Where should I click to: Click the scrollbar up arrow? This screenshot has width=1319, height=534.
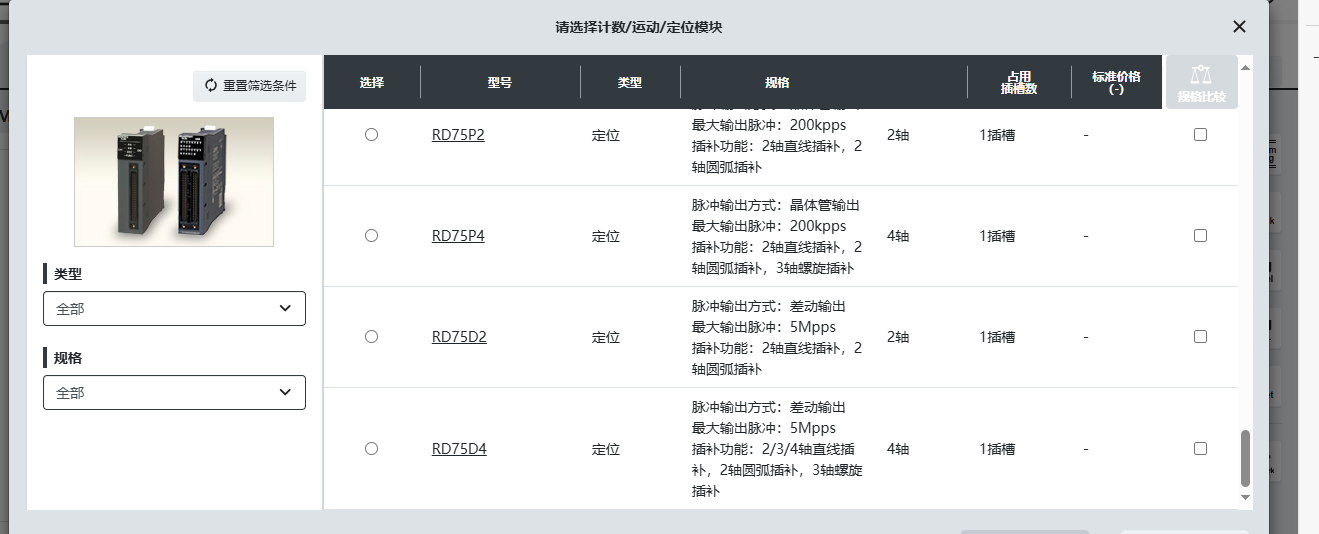coord(1245,68)
